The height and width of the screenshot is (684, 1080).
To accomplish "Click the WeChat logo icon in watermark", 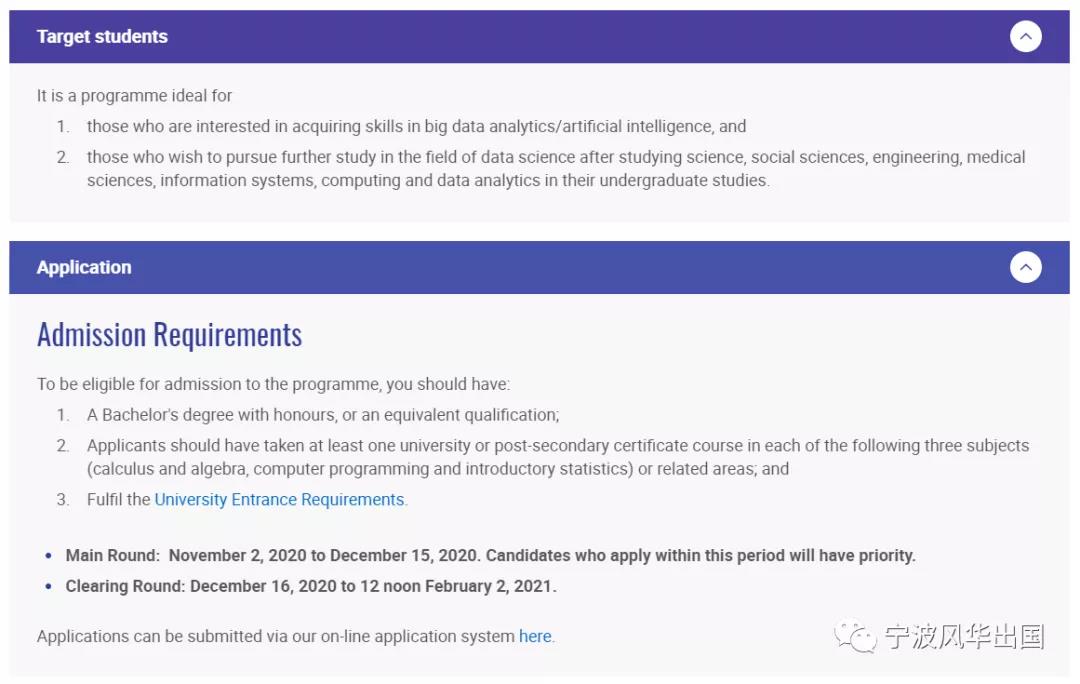I will point(854,636).
